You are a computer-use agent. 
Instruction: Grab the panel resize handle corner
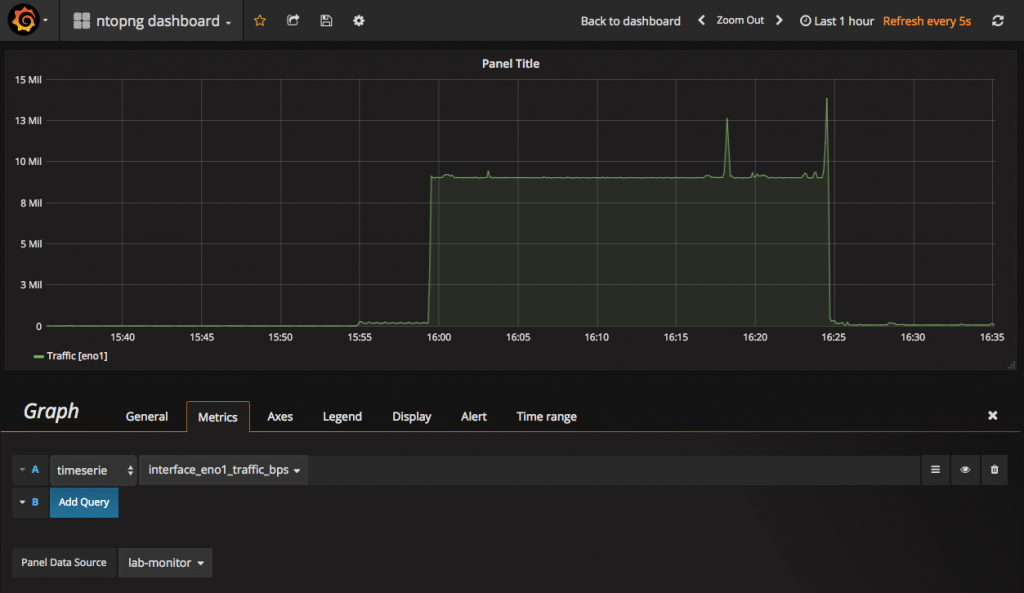coord(1012,364)
